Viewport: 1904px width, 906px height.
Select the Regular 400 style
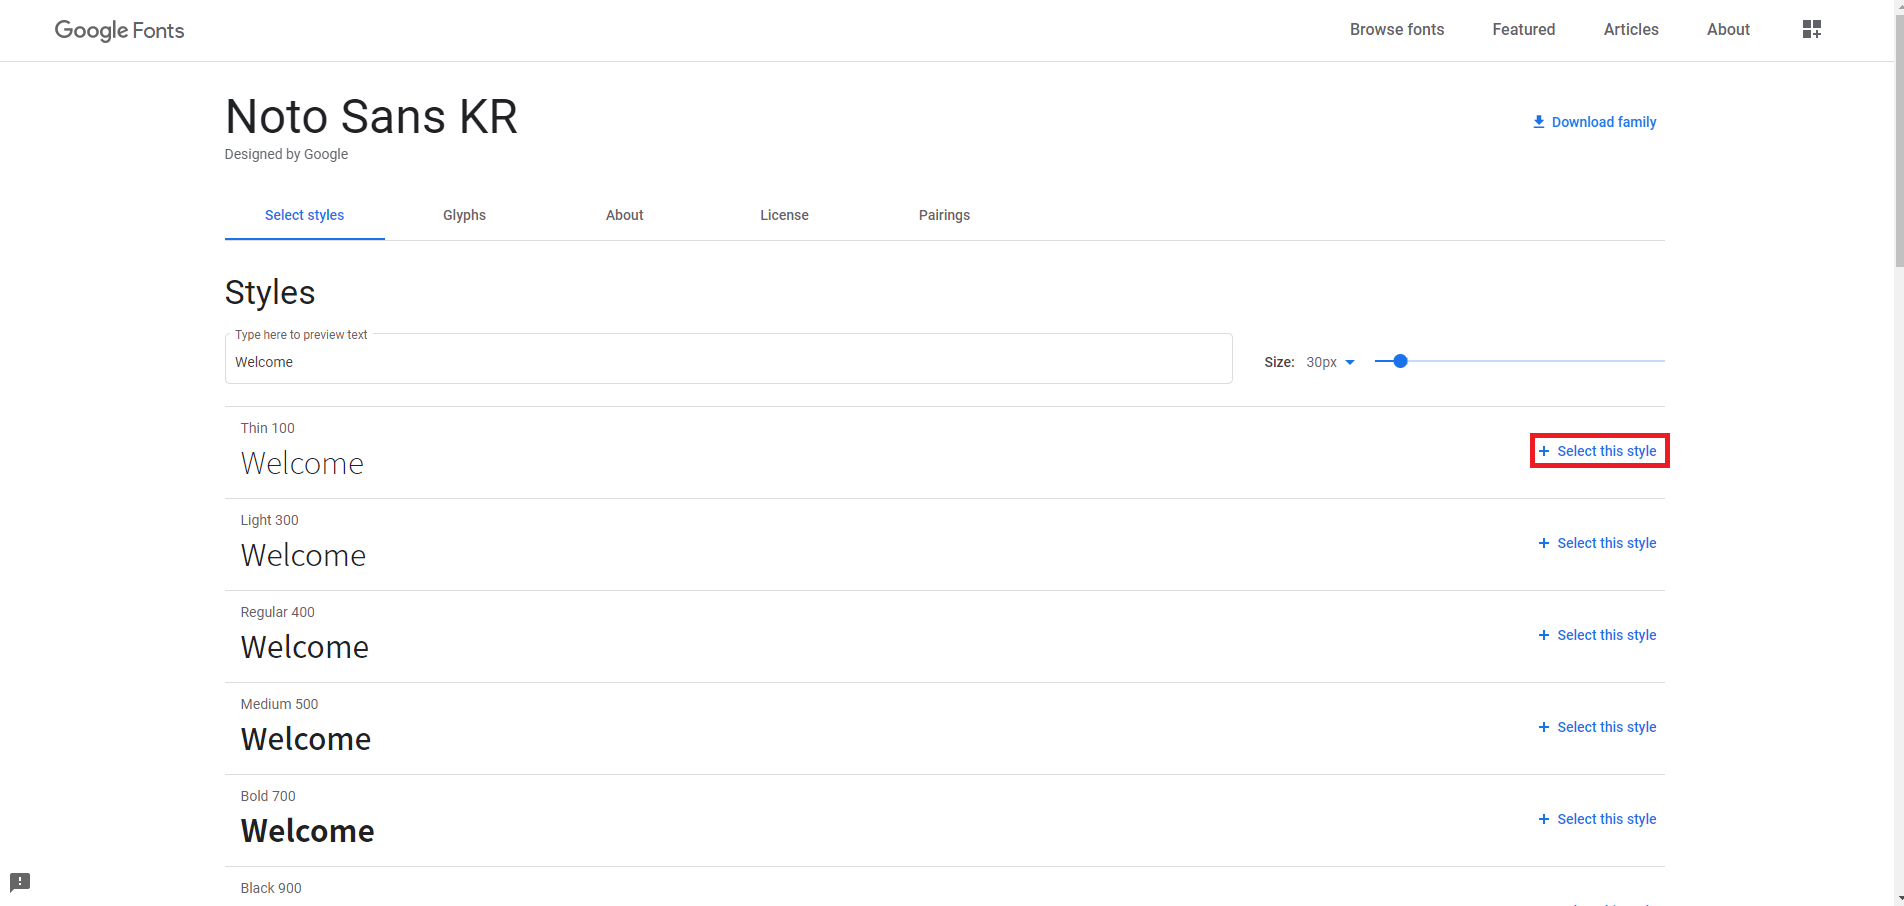[1598, 635]
